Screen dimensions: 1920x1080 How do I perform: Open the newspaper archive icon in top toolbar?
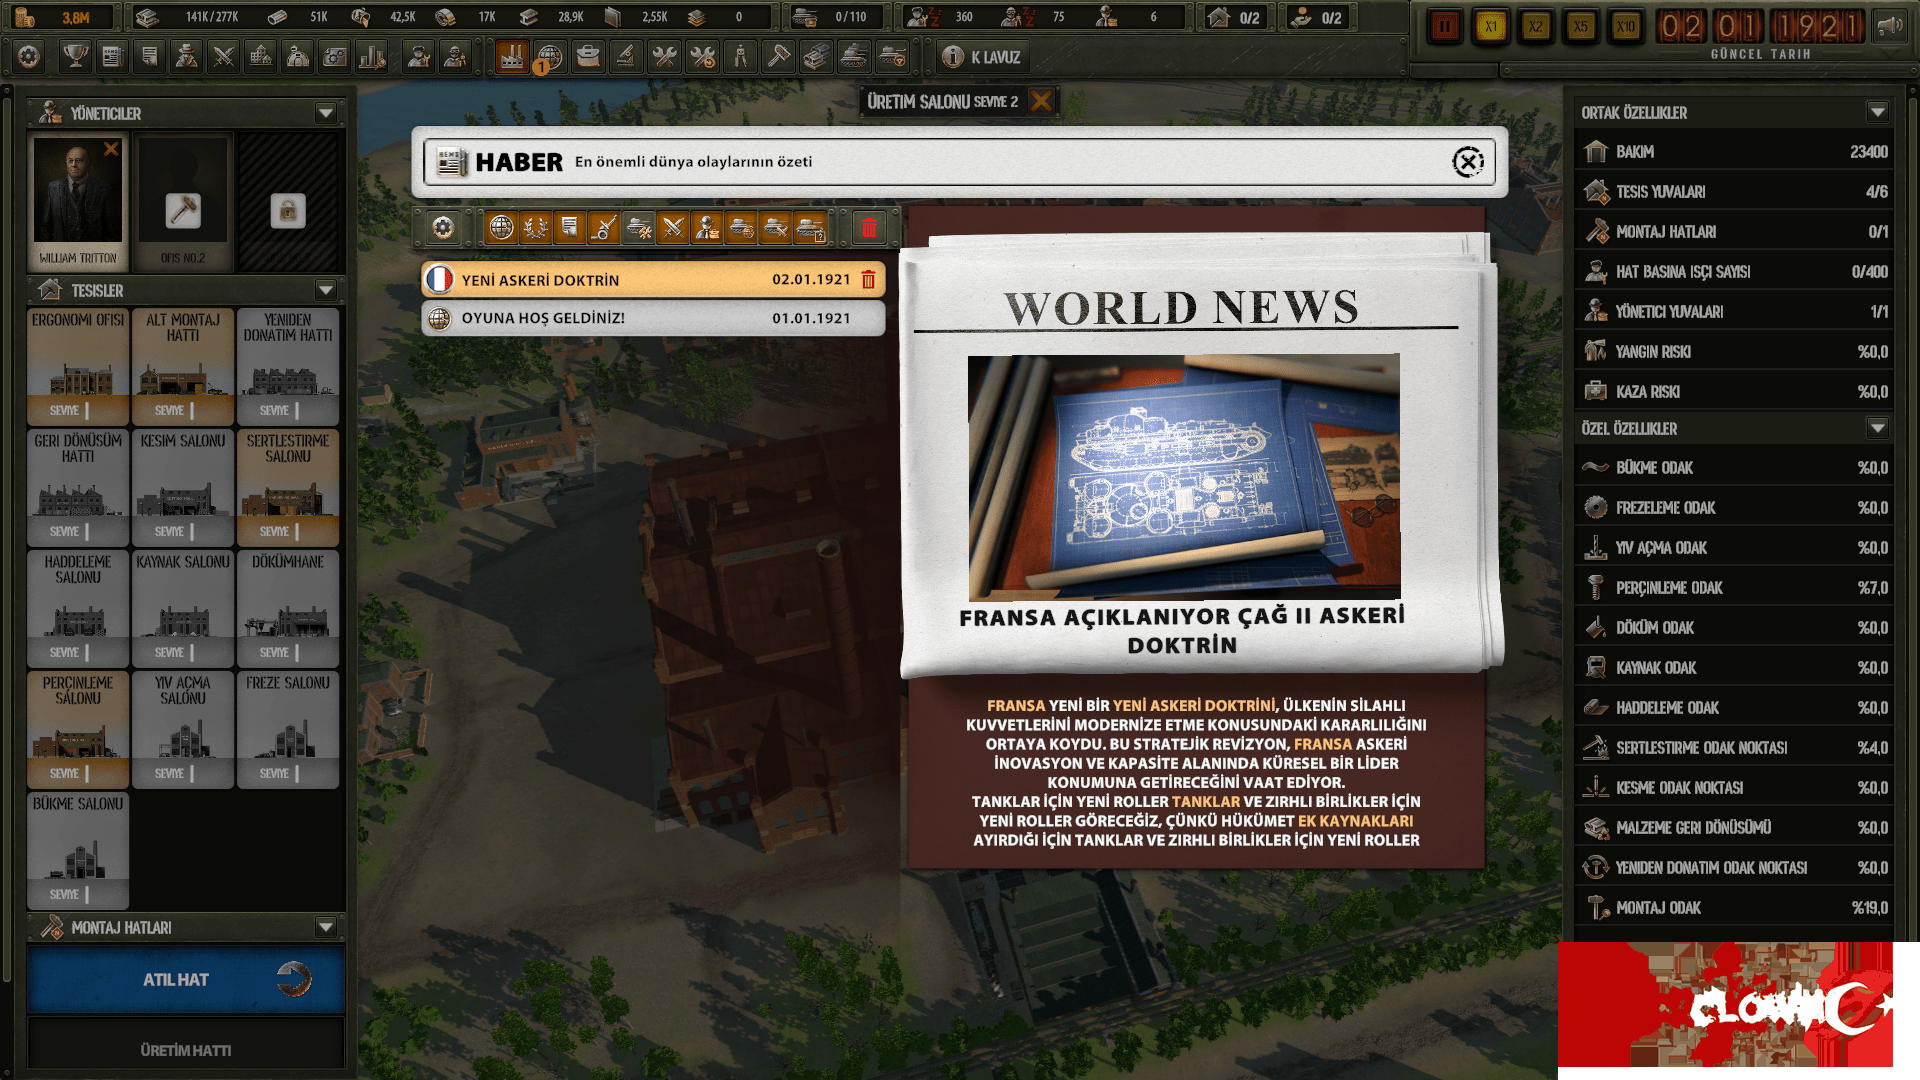point(113,57)
